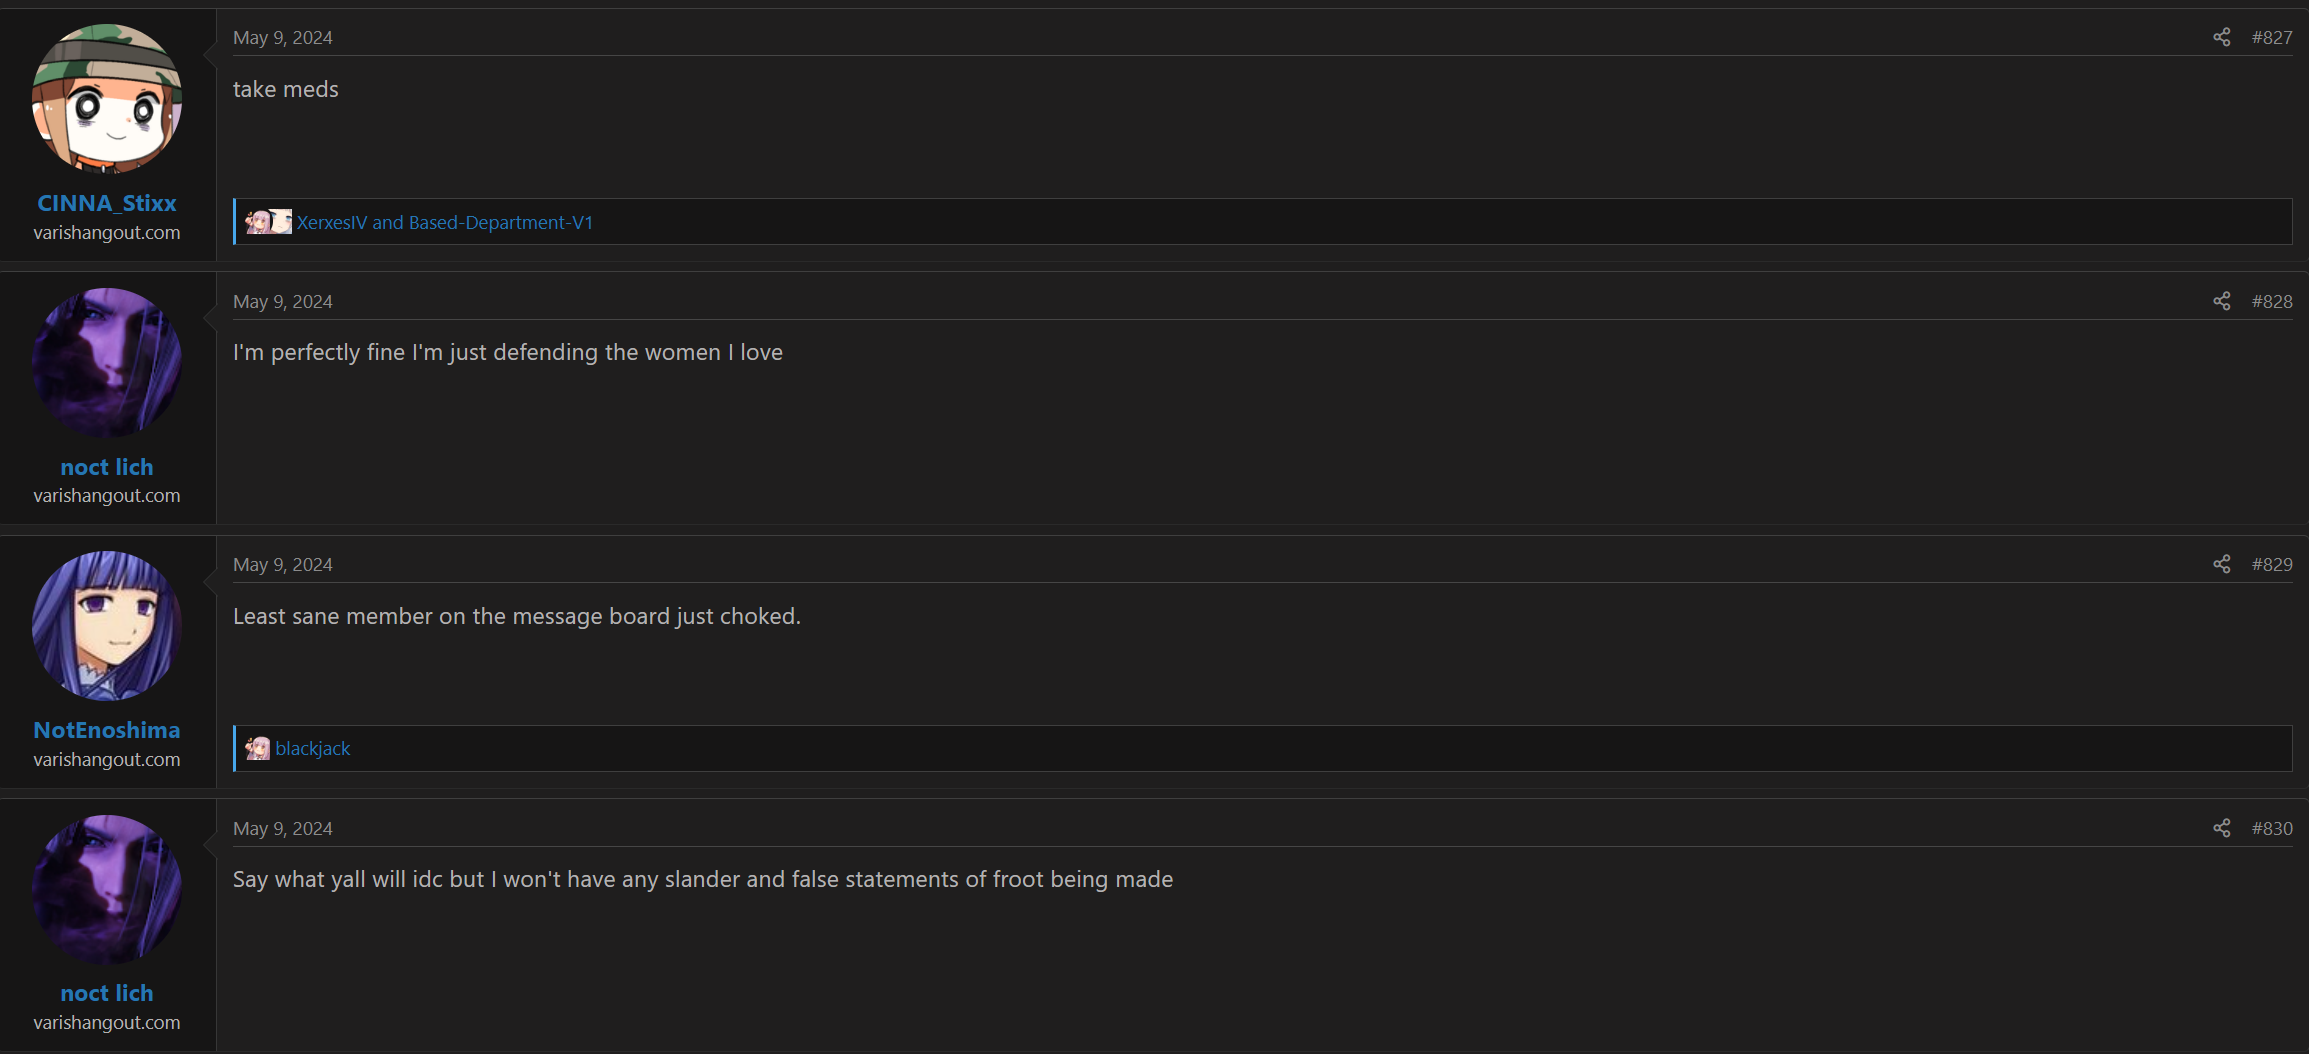This screenshot has width=2309, height=1054.
Task: Open noct lich avatar on post #828
Action: point(107,362)
